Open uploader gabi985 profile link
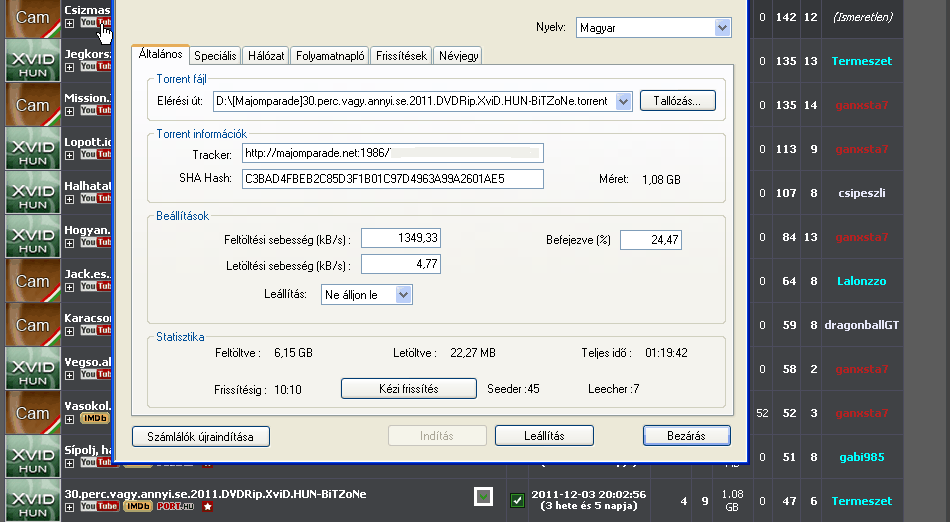The image size is (950, 522). pyautogui.click(x=862, y=457)
